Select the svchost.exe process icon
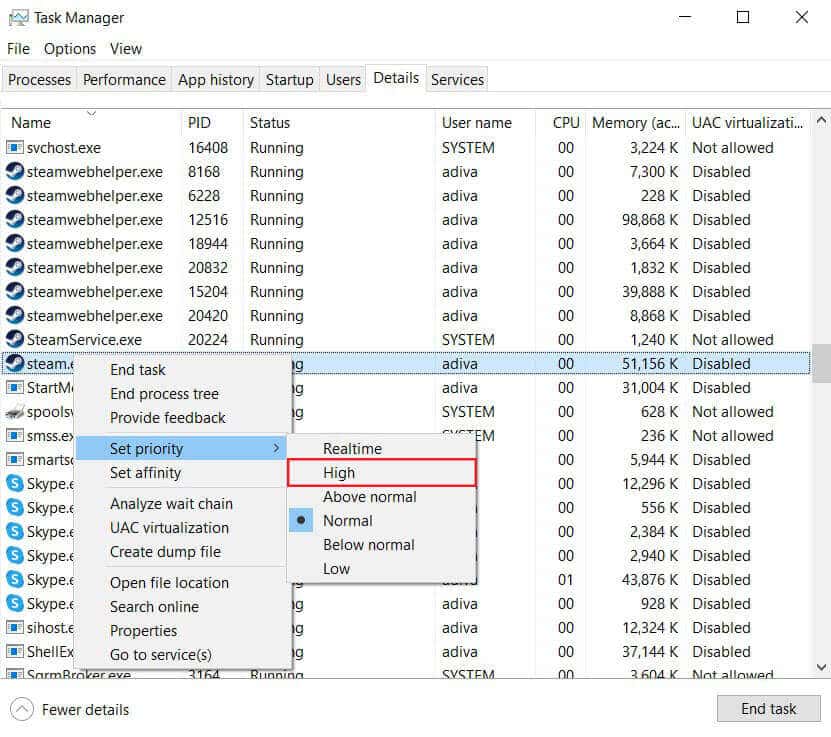Viewport: 831px width, 737px height. pos(15,147)
